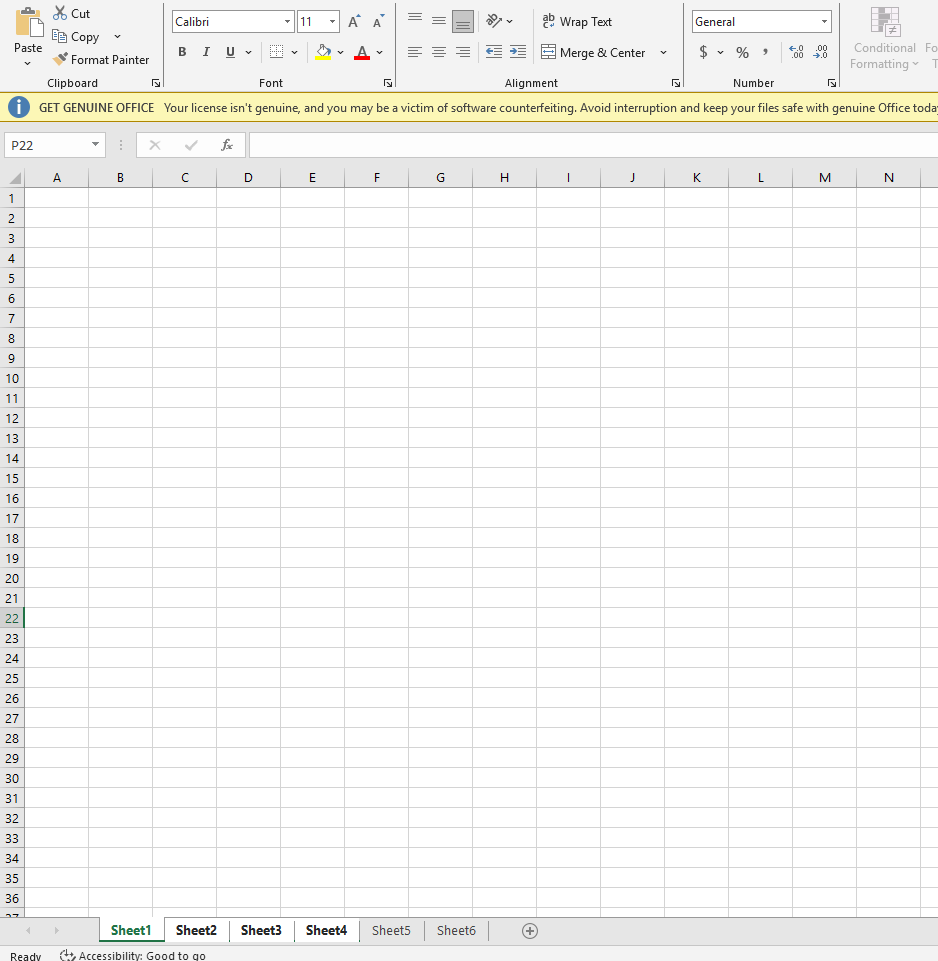This screenshot has width=938, height=961.
Task: Click the Percent Style icon
Action: tap(742, 52)
